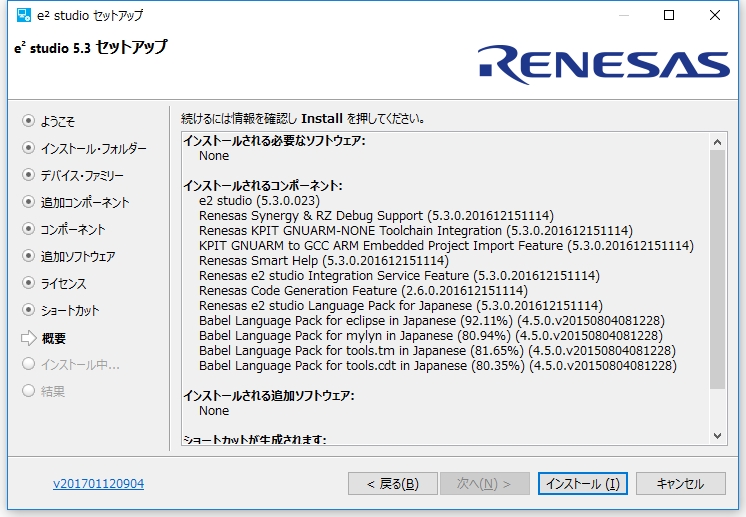Image resolution: width=746 pixels, height=517 pixels.
Task: Click None under 追加ソフトウェア
Action: 214,411
